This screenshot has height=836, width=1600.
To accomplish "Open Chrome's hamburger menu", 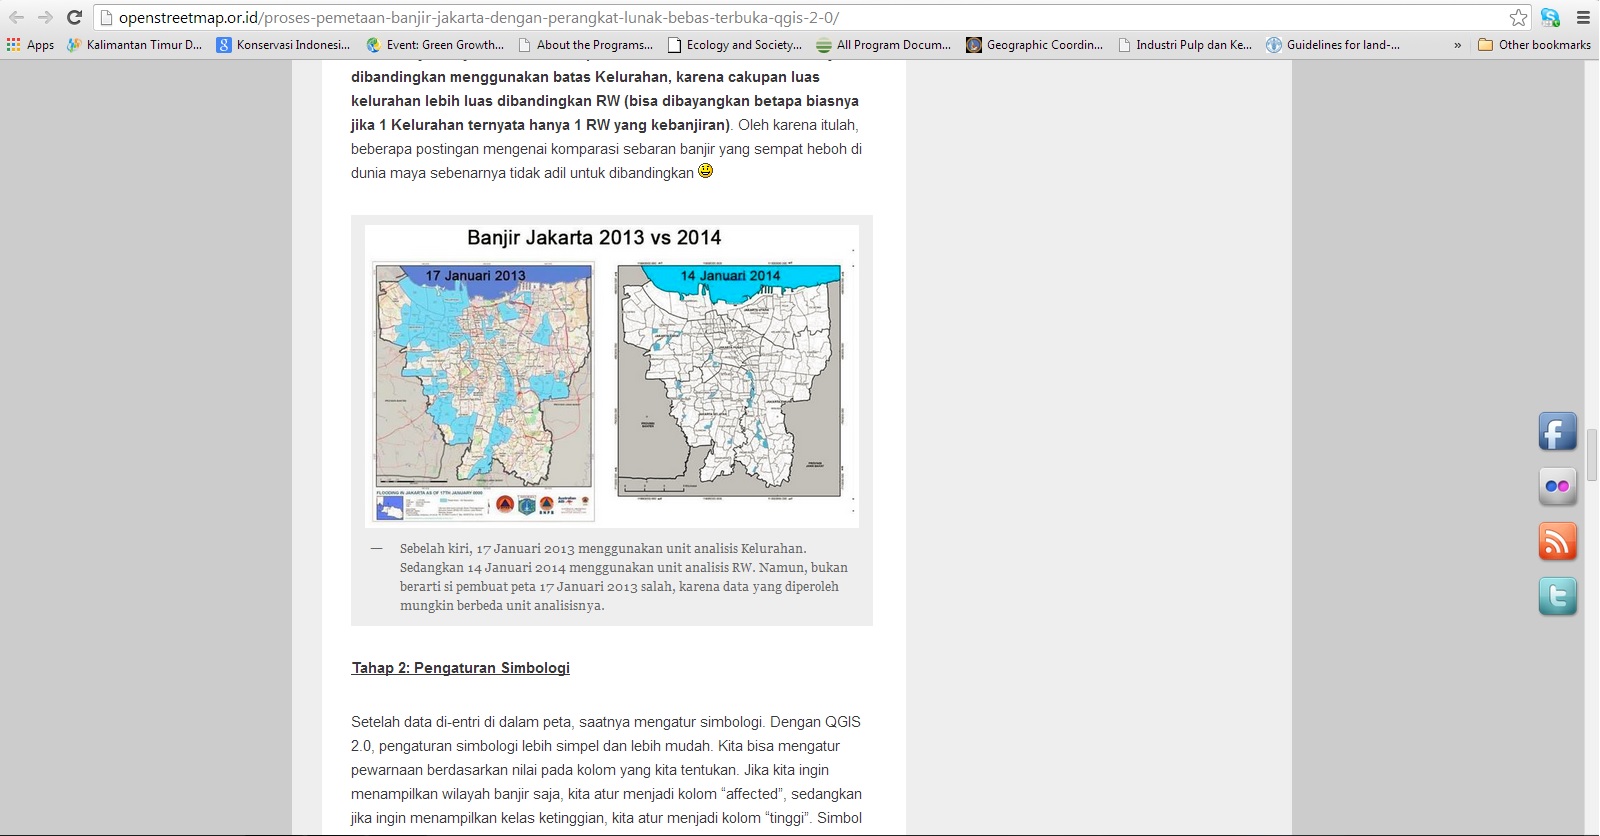I will 1583,17.
